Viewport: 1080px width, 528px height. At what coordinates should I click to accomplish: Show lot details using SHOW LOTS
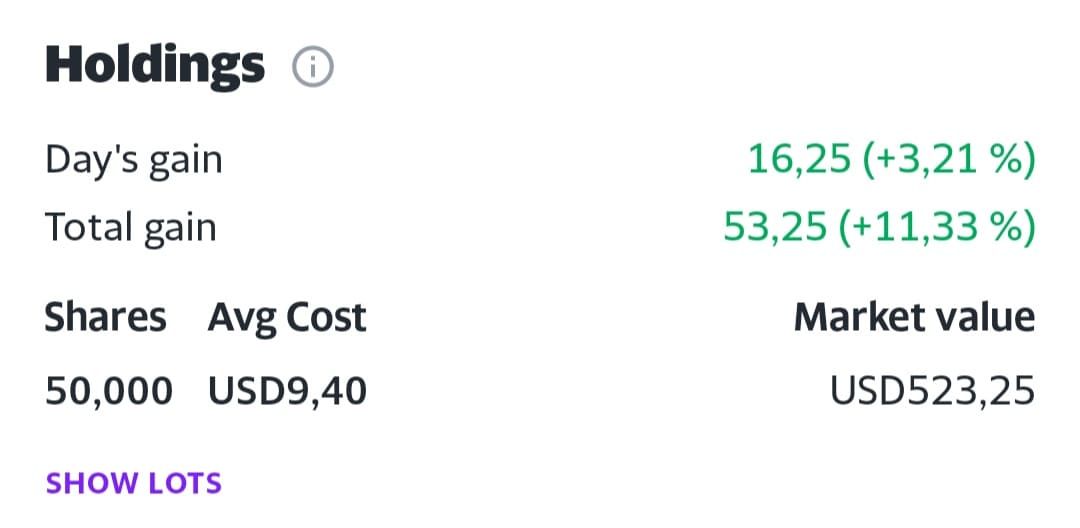coord(134,483)
